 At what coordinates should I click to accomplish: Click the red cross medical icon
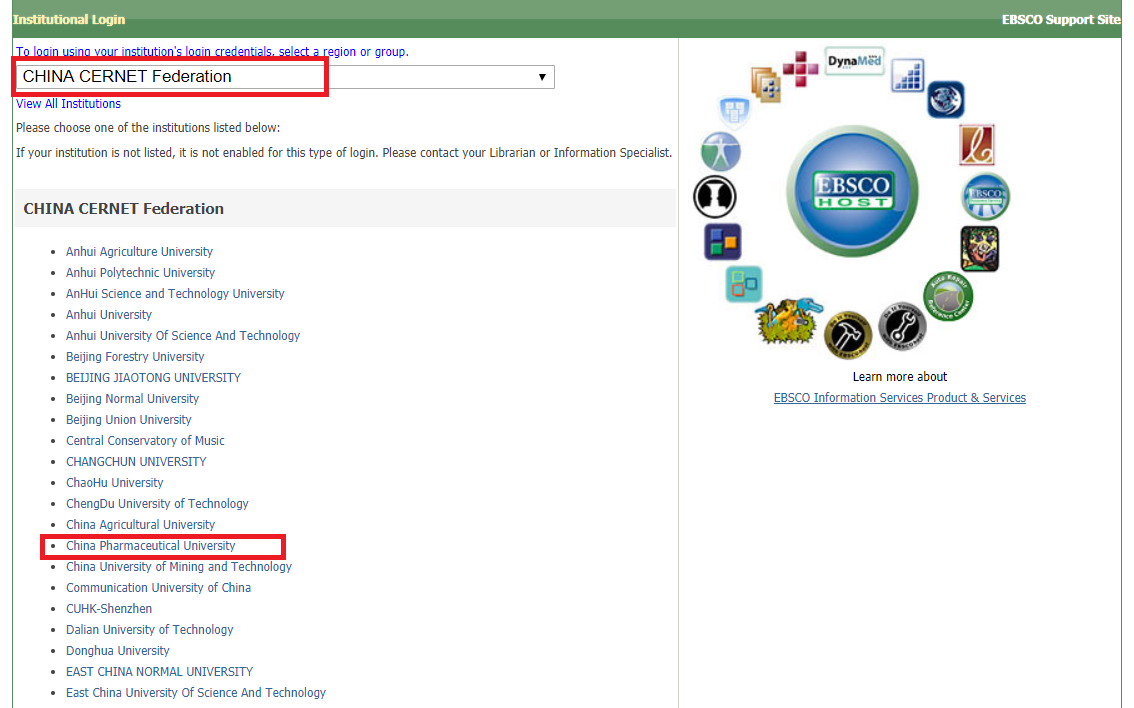(800, 70)
